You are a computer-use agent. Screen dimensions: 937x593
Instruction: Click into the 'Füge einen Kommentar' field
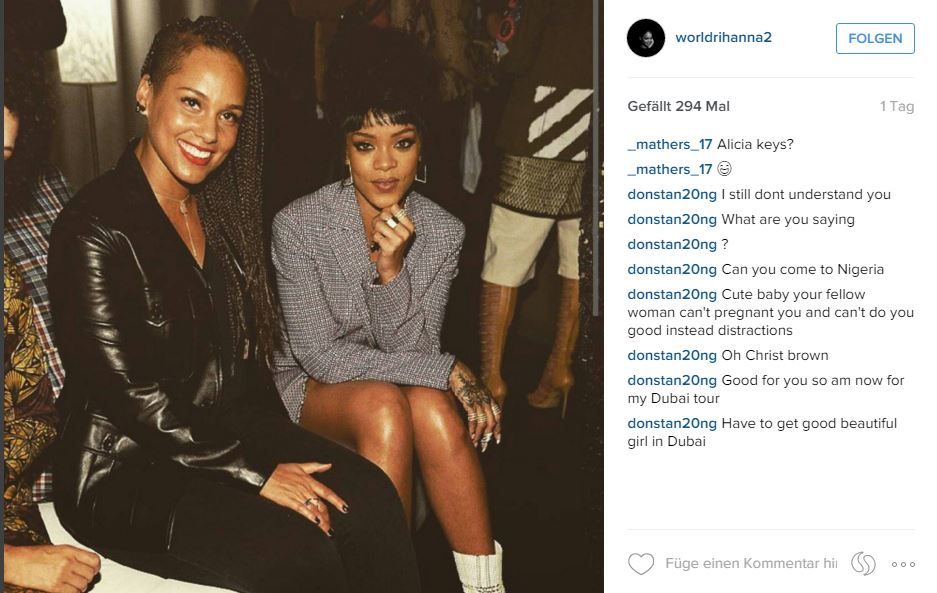pos(751,564)
